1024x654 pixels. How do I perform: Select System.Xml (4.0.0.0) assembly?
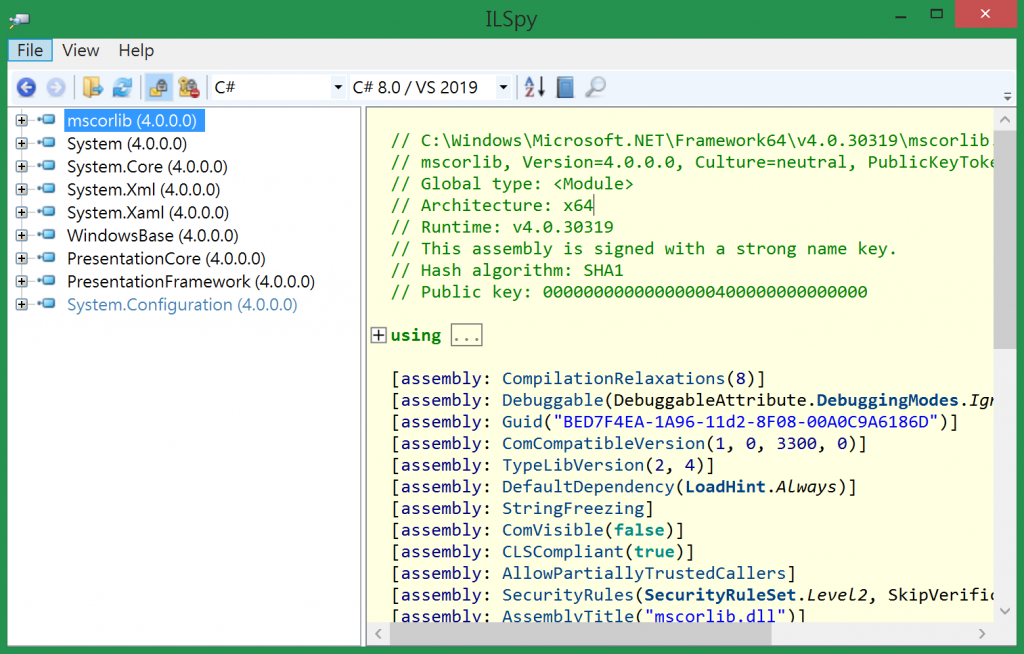(143, 189)
